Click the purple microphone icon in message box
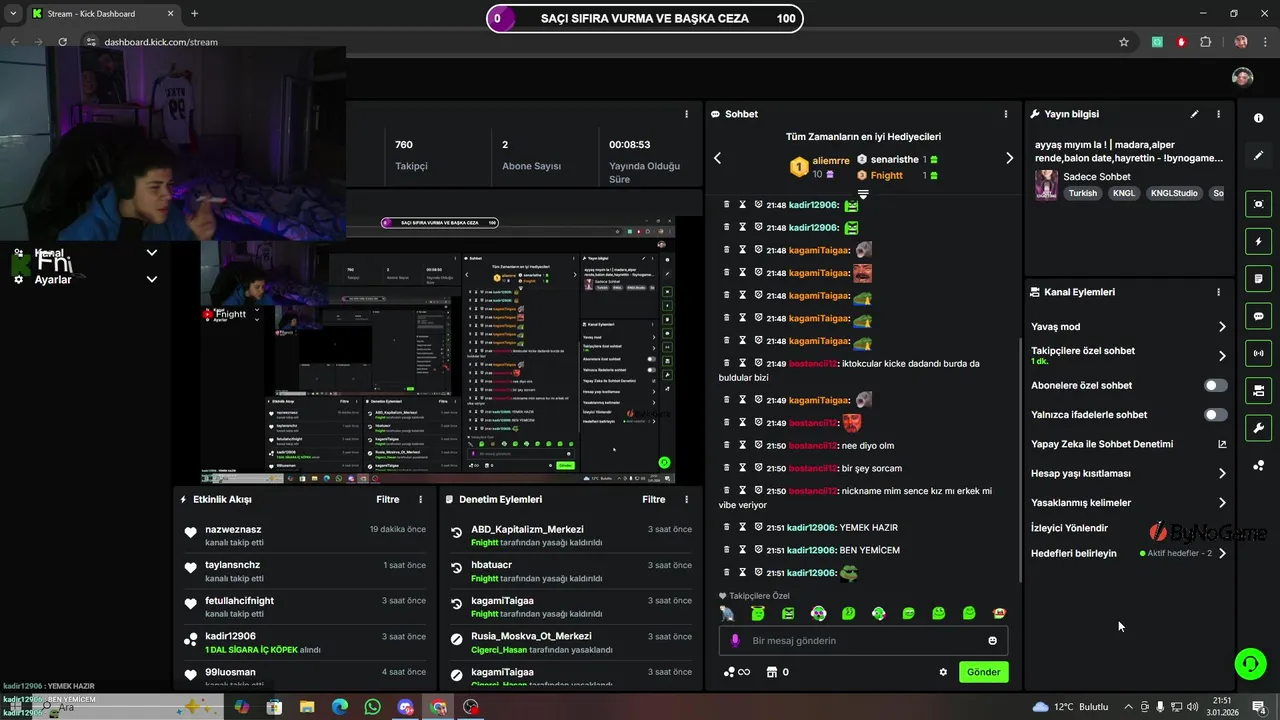 pos(735,640)
